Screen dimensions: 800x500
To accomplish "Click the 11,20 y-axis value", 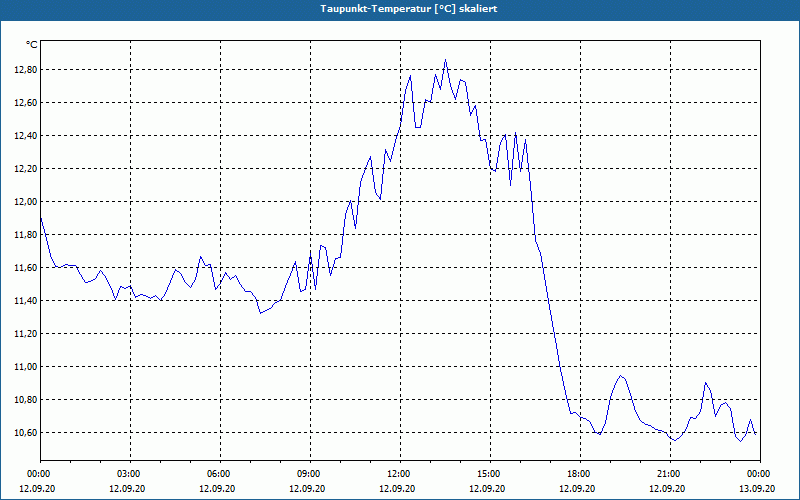I will [26, 334].
